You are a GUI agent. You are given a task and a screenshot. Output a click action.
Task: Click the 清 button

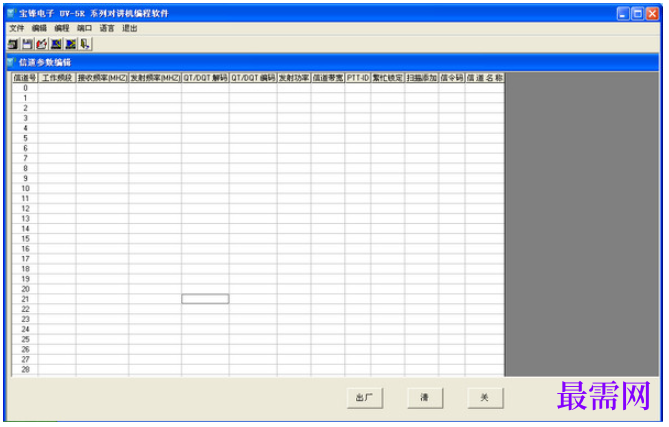(x=425, y=398)
